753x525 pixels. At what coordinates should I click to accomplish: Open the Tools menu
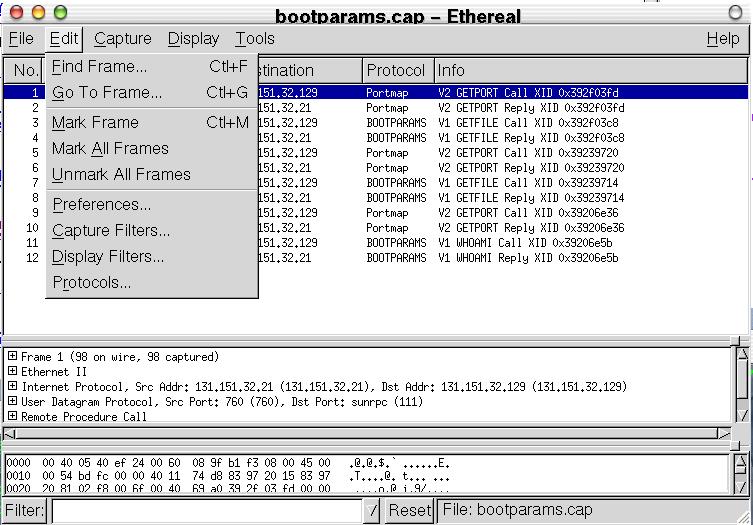coord(255,39)
